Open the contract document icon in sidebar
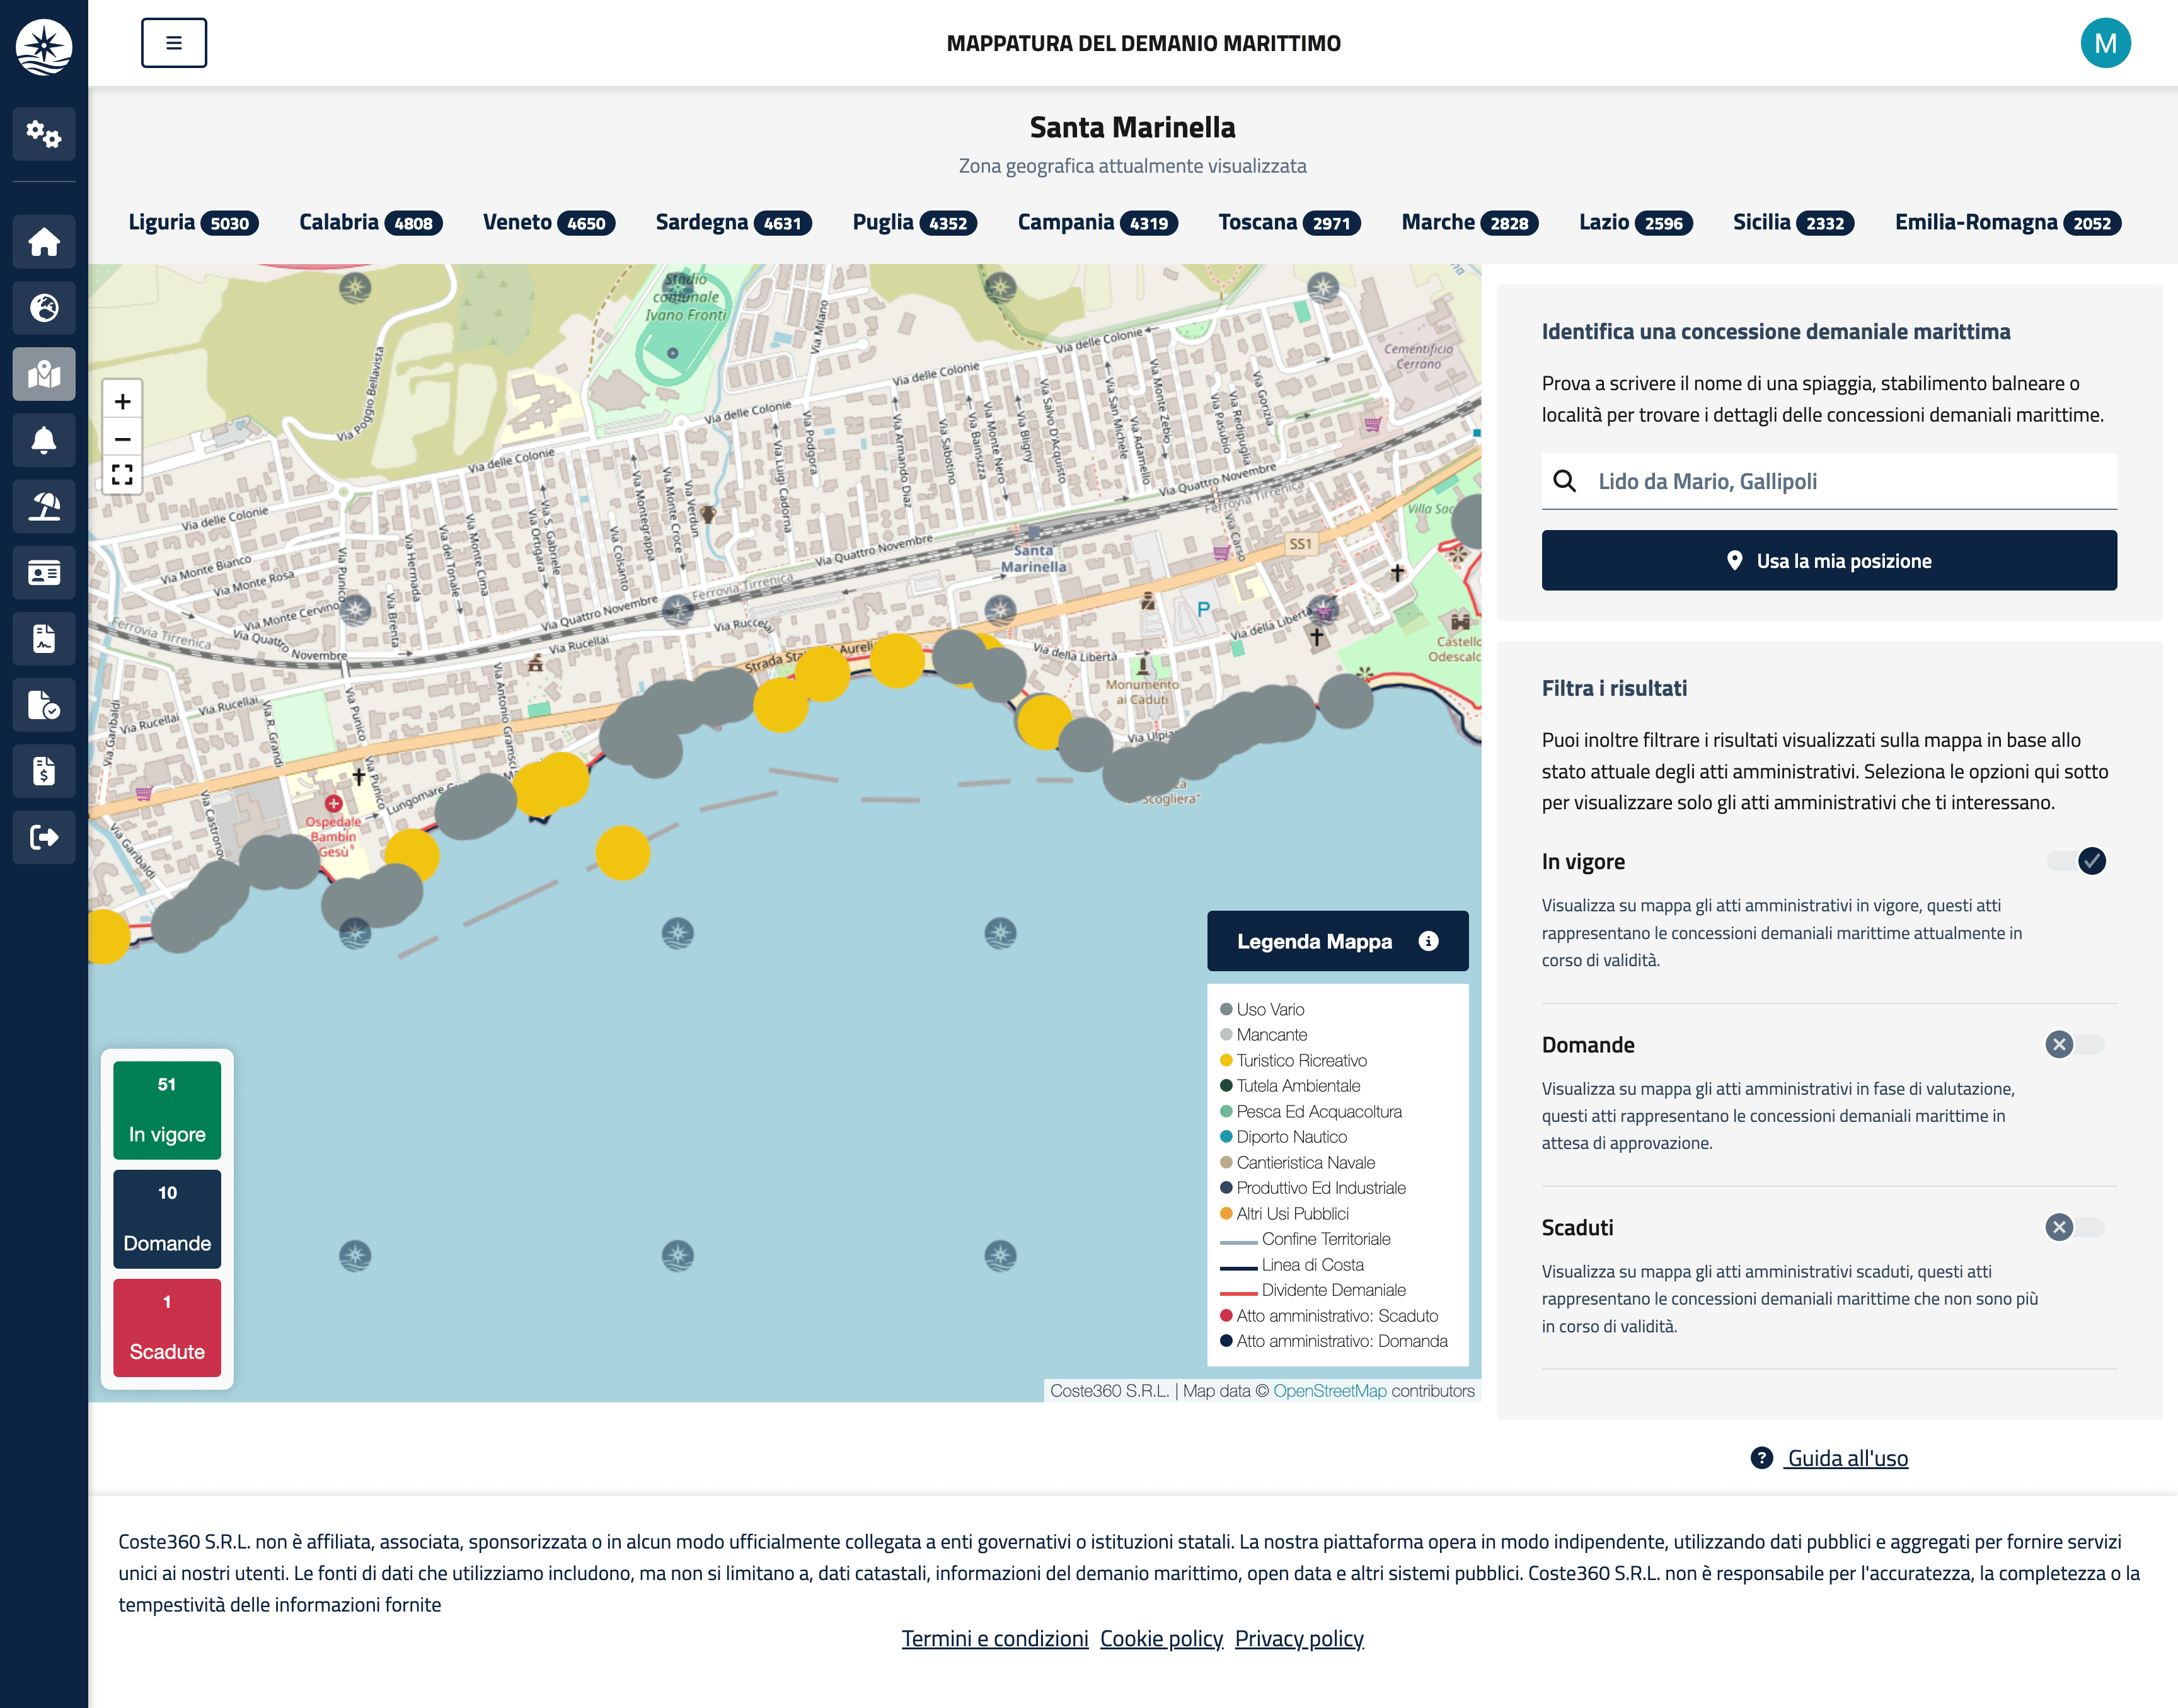 44,638
